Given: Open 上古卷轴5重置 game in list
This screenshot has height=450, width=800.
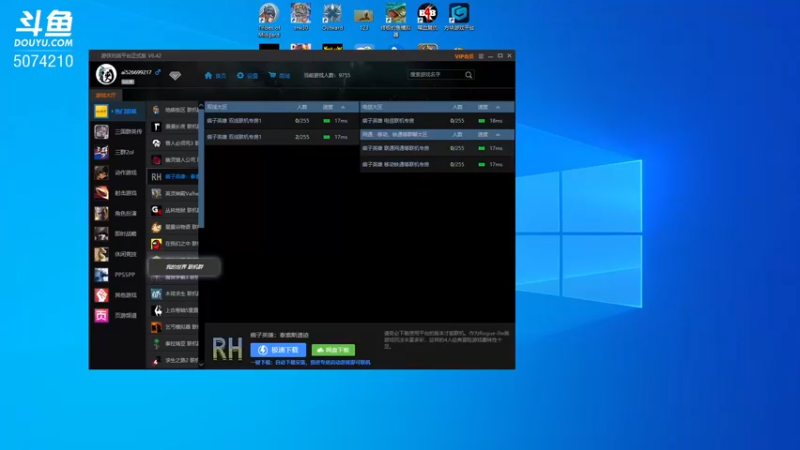Looking at the screenshot, I should (x=173, y=310).
